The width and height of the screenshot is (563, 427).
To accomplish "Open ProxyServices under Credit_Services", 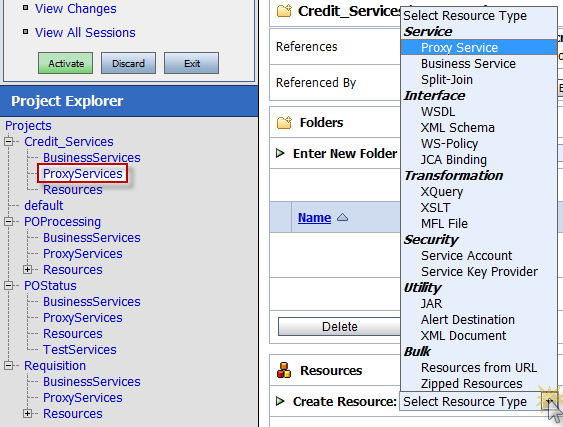I will [83, 173].
